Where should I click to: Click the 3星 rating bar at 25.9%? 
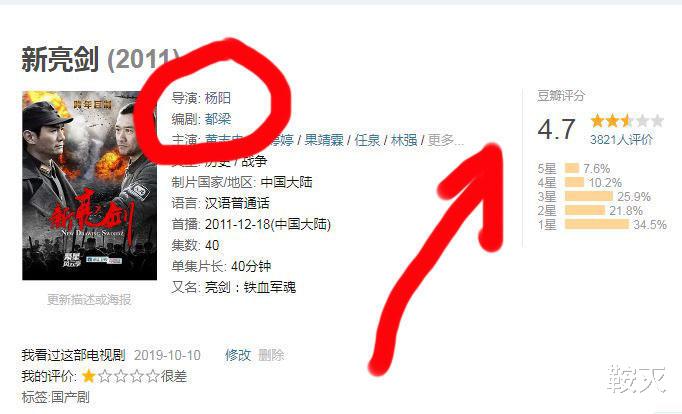click(589, 196)
